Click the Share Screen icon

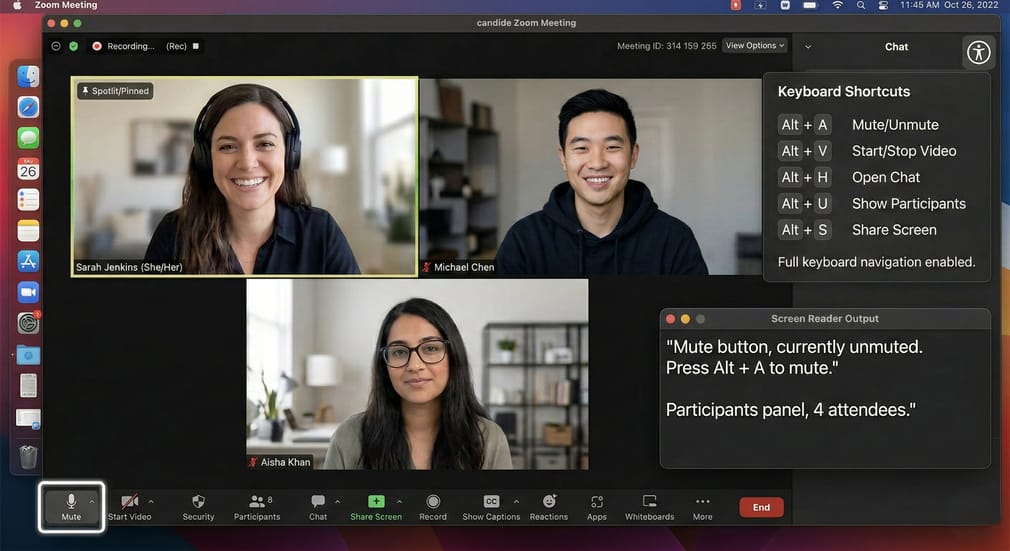375,502
